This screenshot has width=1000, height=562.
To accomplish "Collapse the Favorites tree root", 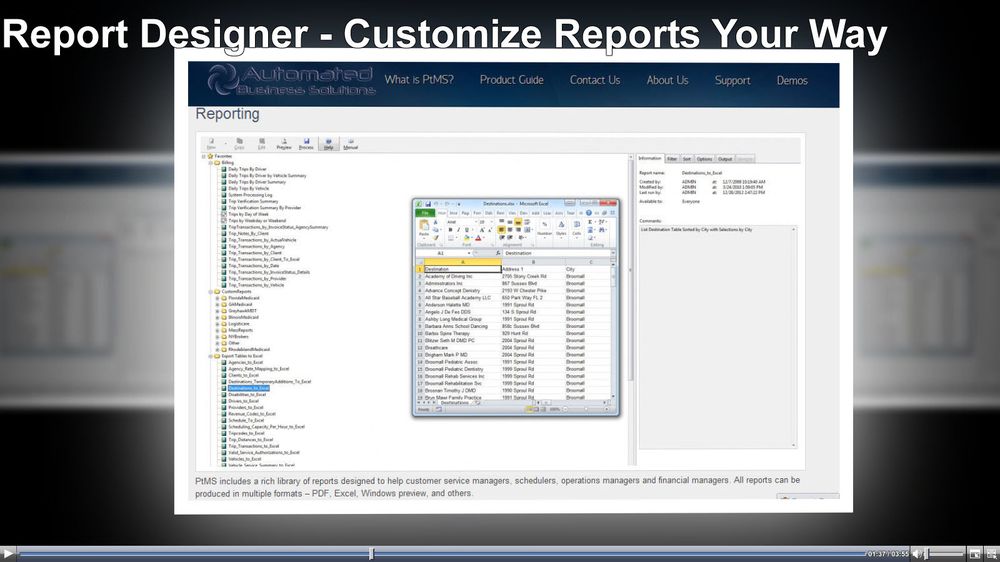I will coord(203,156).
